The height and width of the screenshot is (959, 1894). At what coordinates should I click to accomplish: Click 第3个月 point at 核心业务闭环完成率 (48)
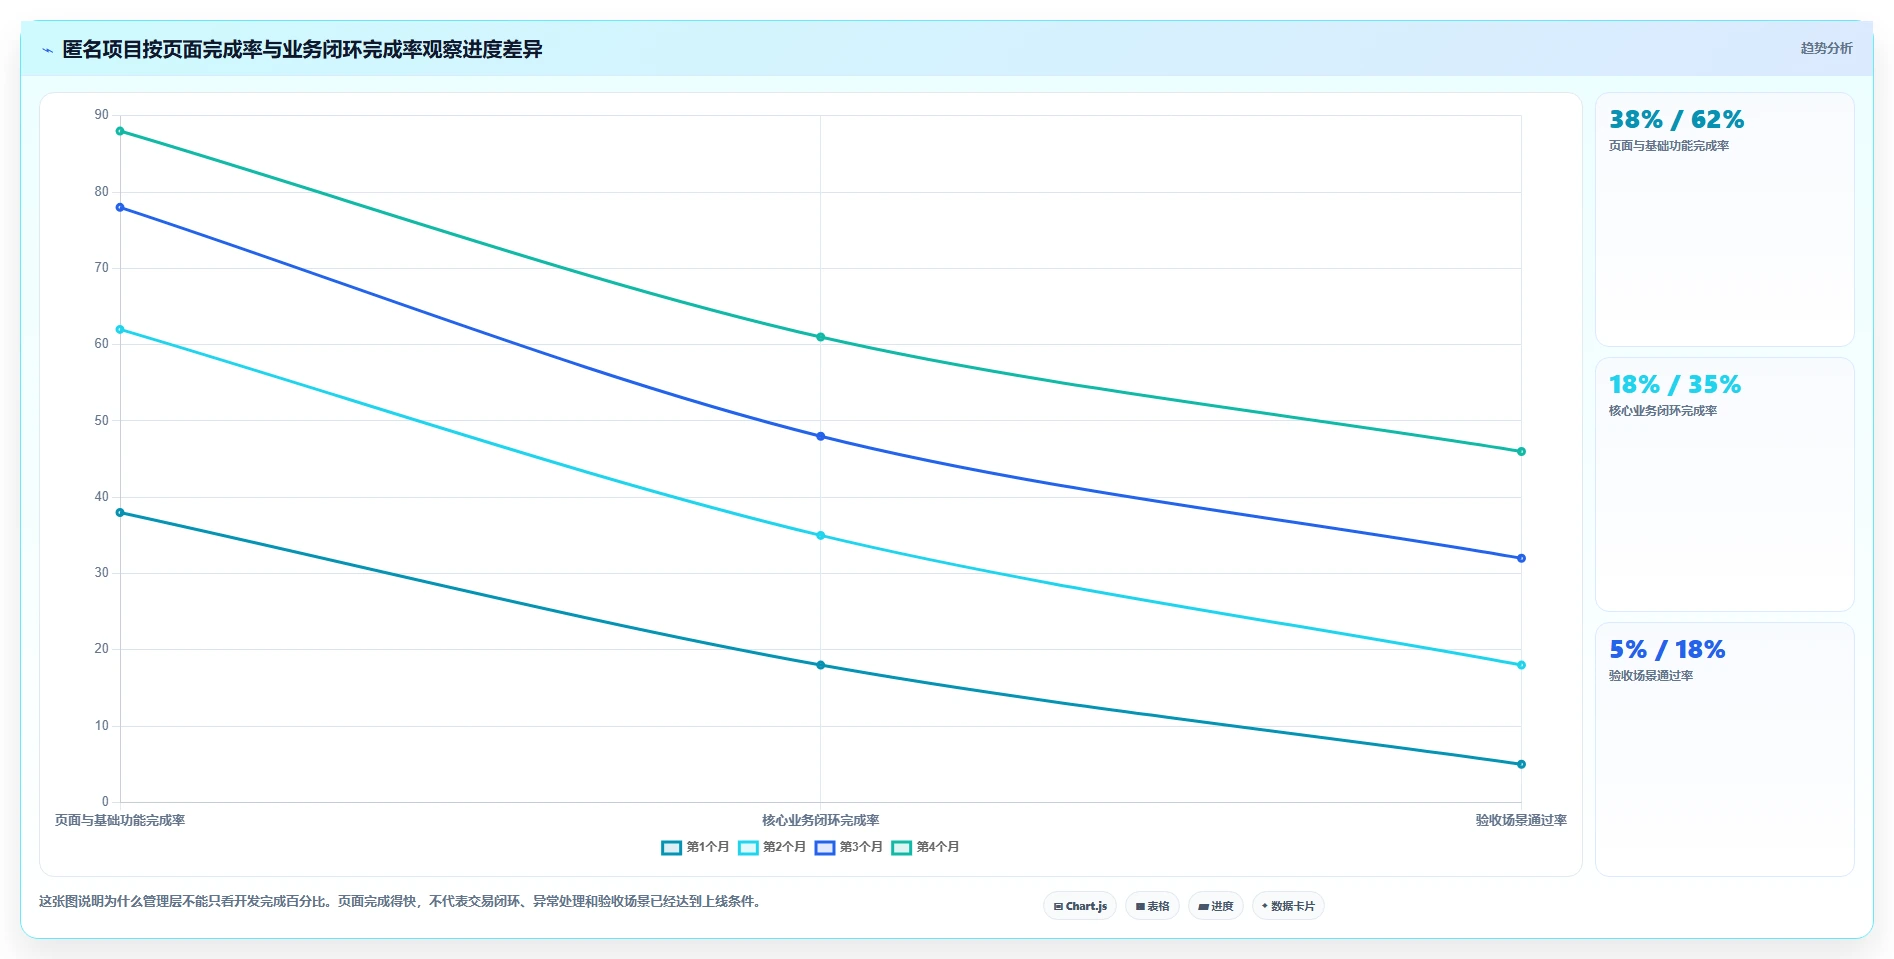821,436
